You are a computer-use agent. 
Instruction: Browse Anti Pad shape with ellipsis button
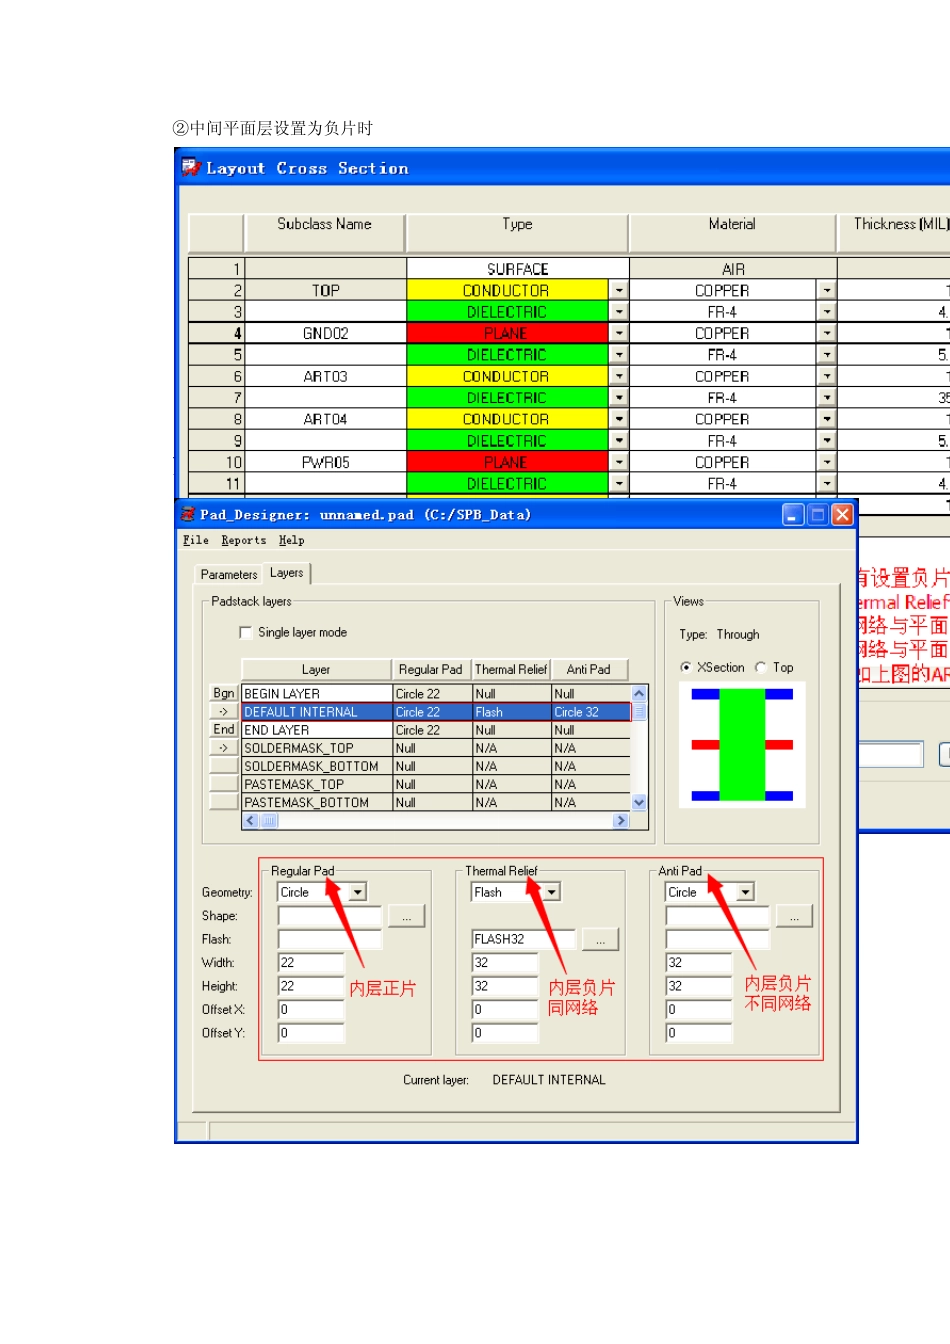tap(794, 916)
